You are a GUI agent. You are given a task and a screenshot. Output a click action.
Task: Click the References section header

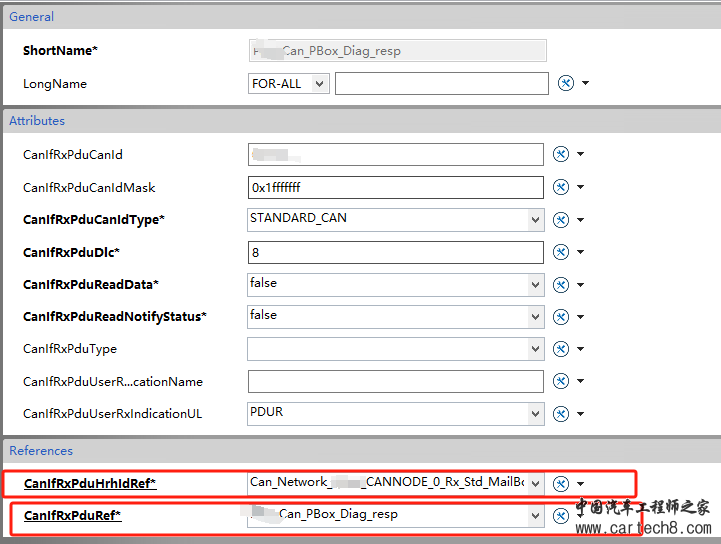coord(41,451)
